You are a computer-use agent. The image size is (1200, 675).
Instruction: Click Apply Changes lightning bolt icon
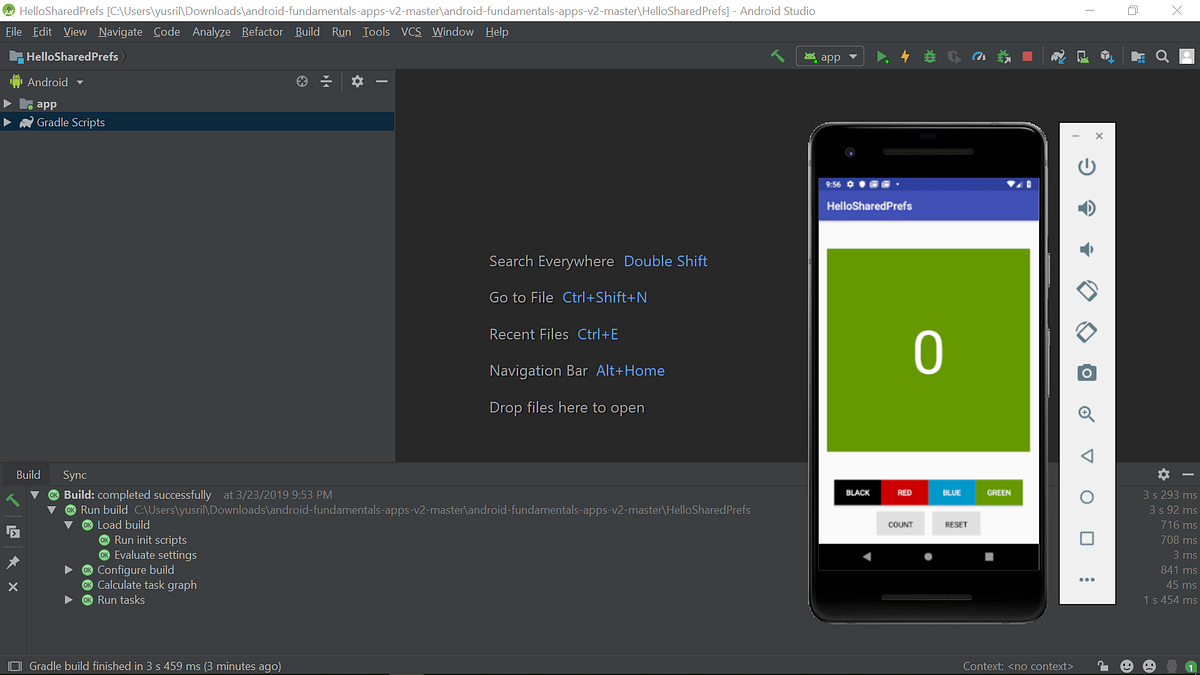coord(905,56)
